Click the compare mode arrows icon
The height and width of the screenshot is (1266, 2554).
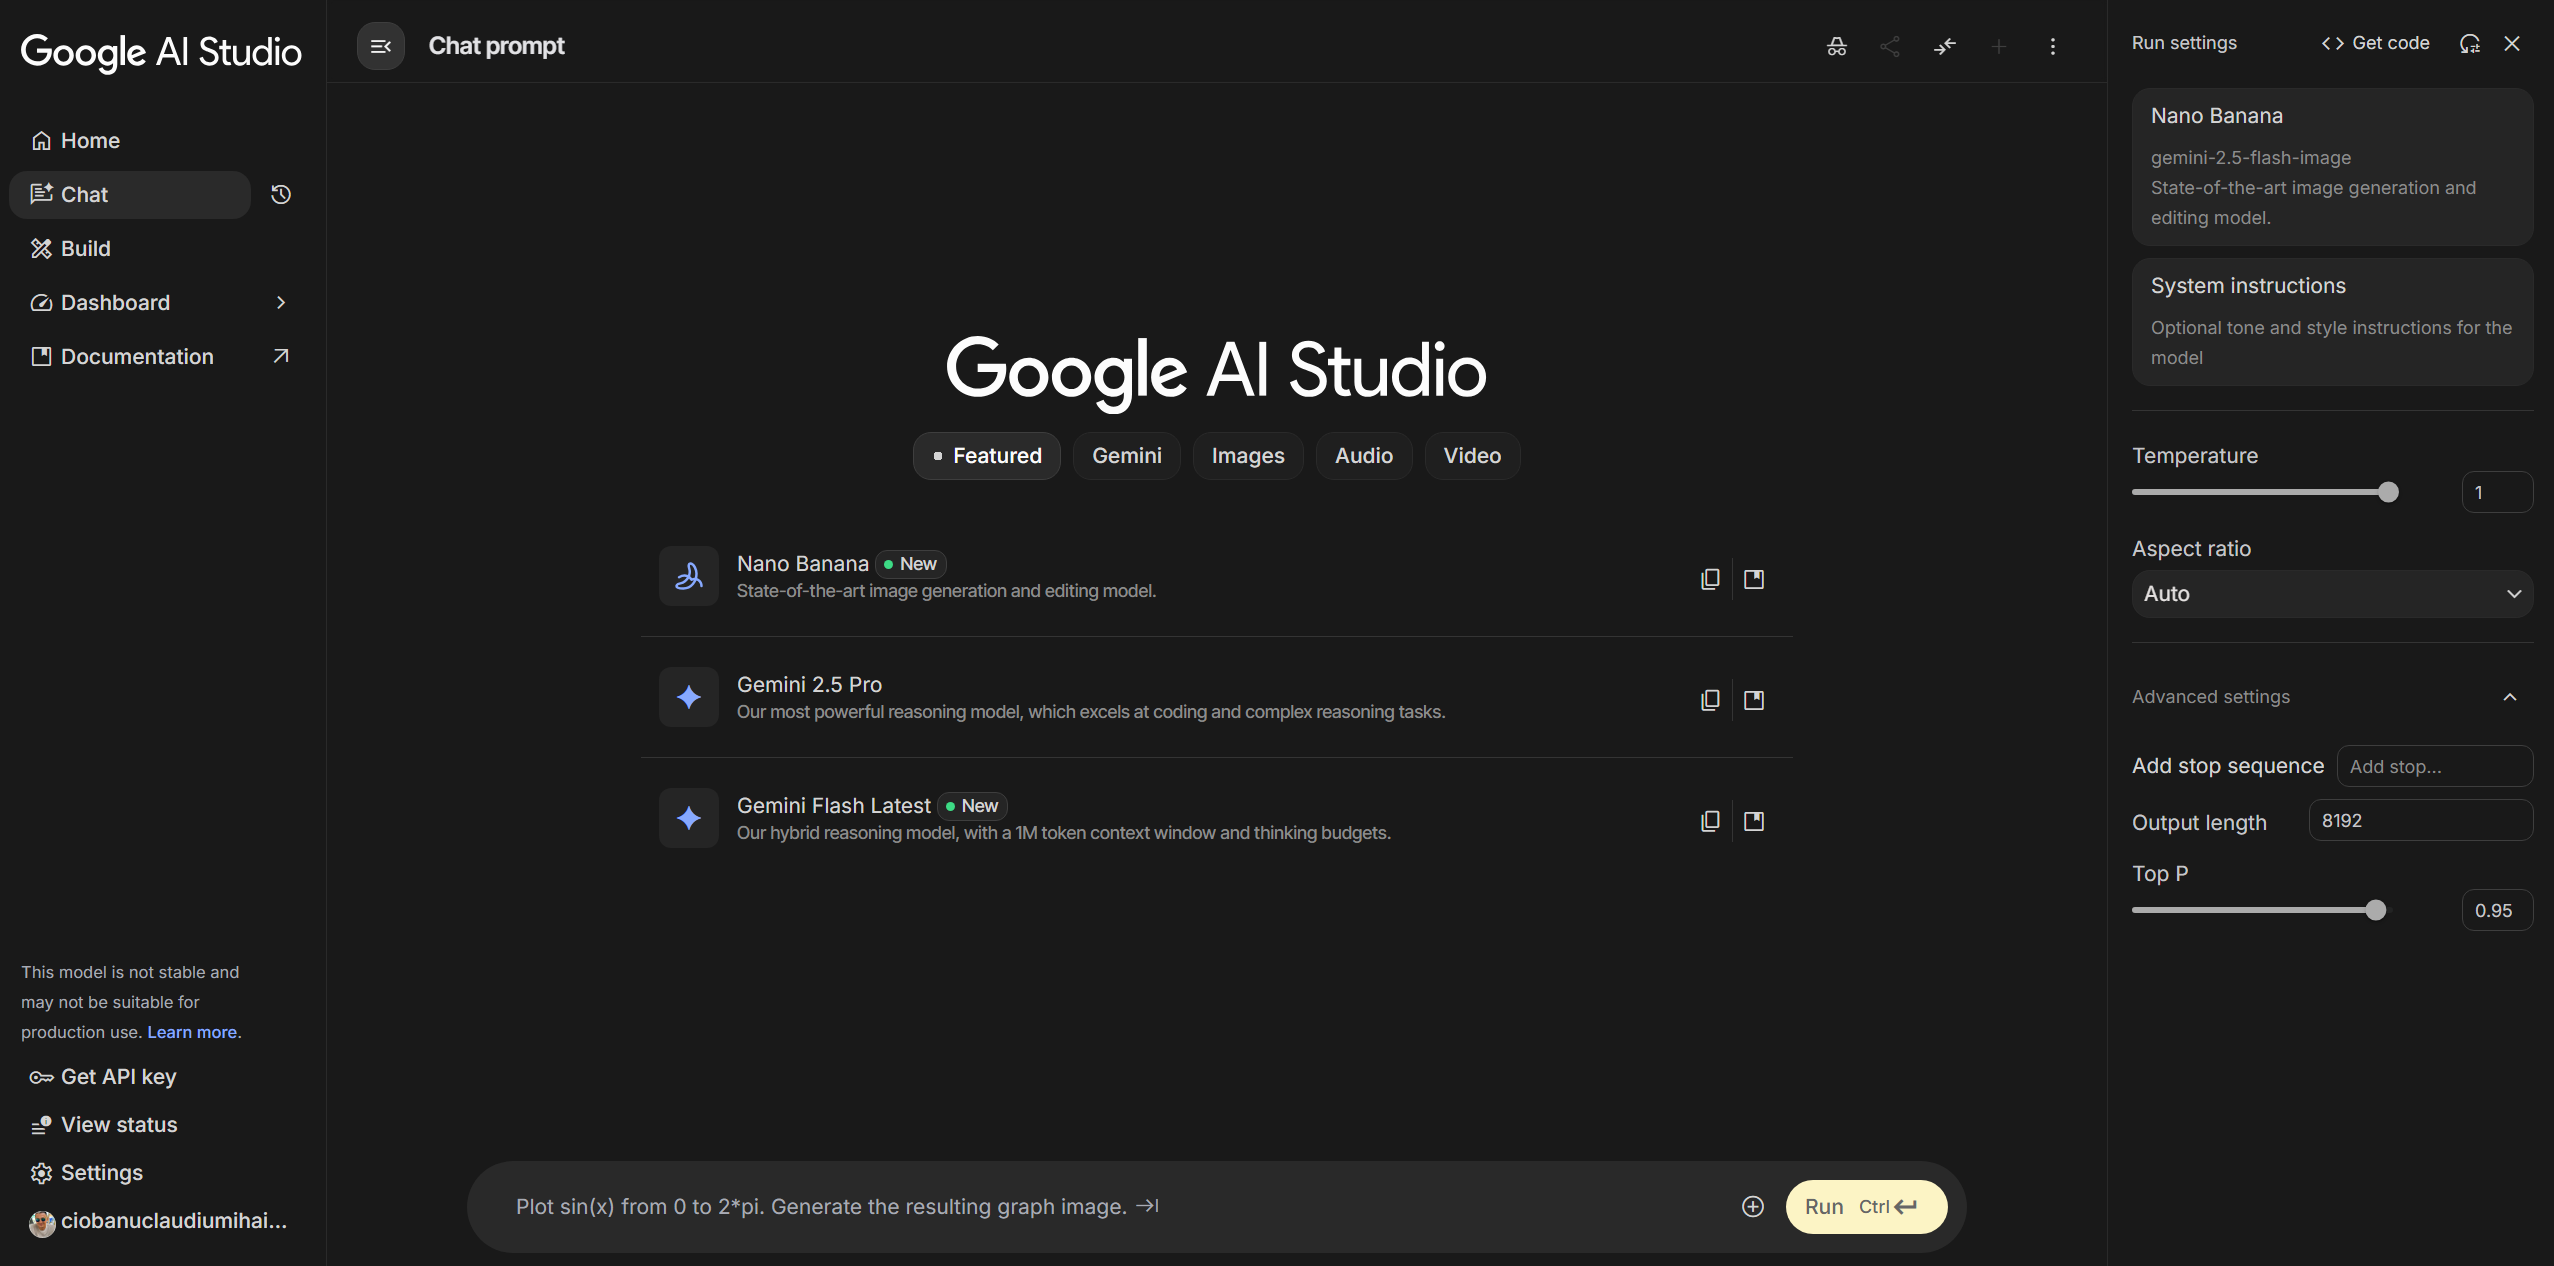coord(1945,47)
